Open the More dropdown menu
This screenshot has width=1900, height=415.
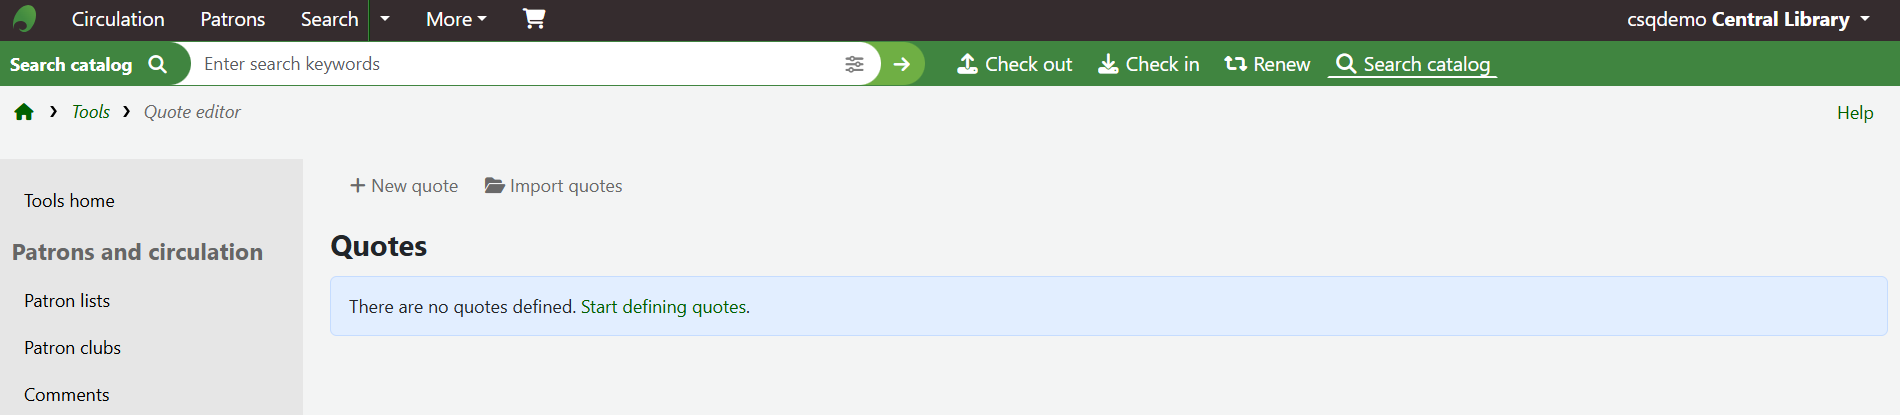[x=456, y=19]
